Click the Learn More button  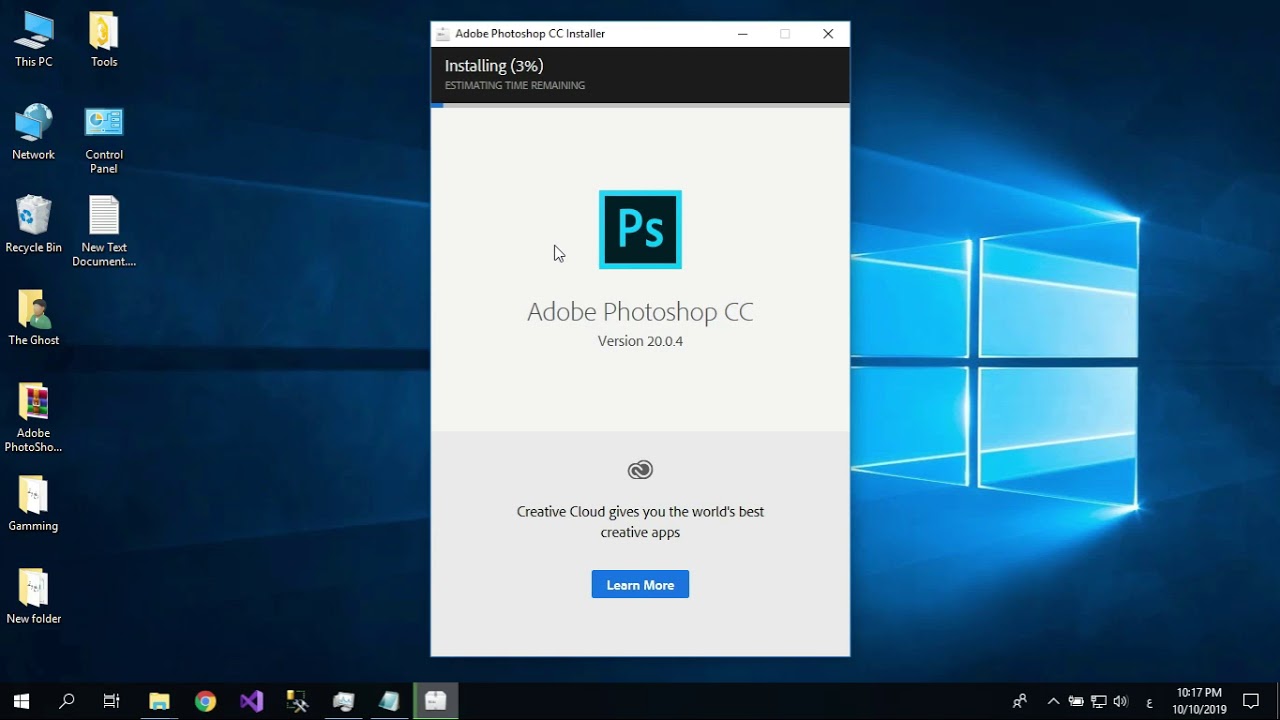pos(640,585)
